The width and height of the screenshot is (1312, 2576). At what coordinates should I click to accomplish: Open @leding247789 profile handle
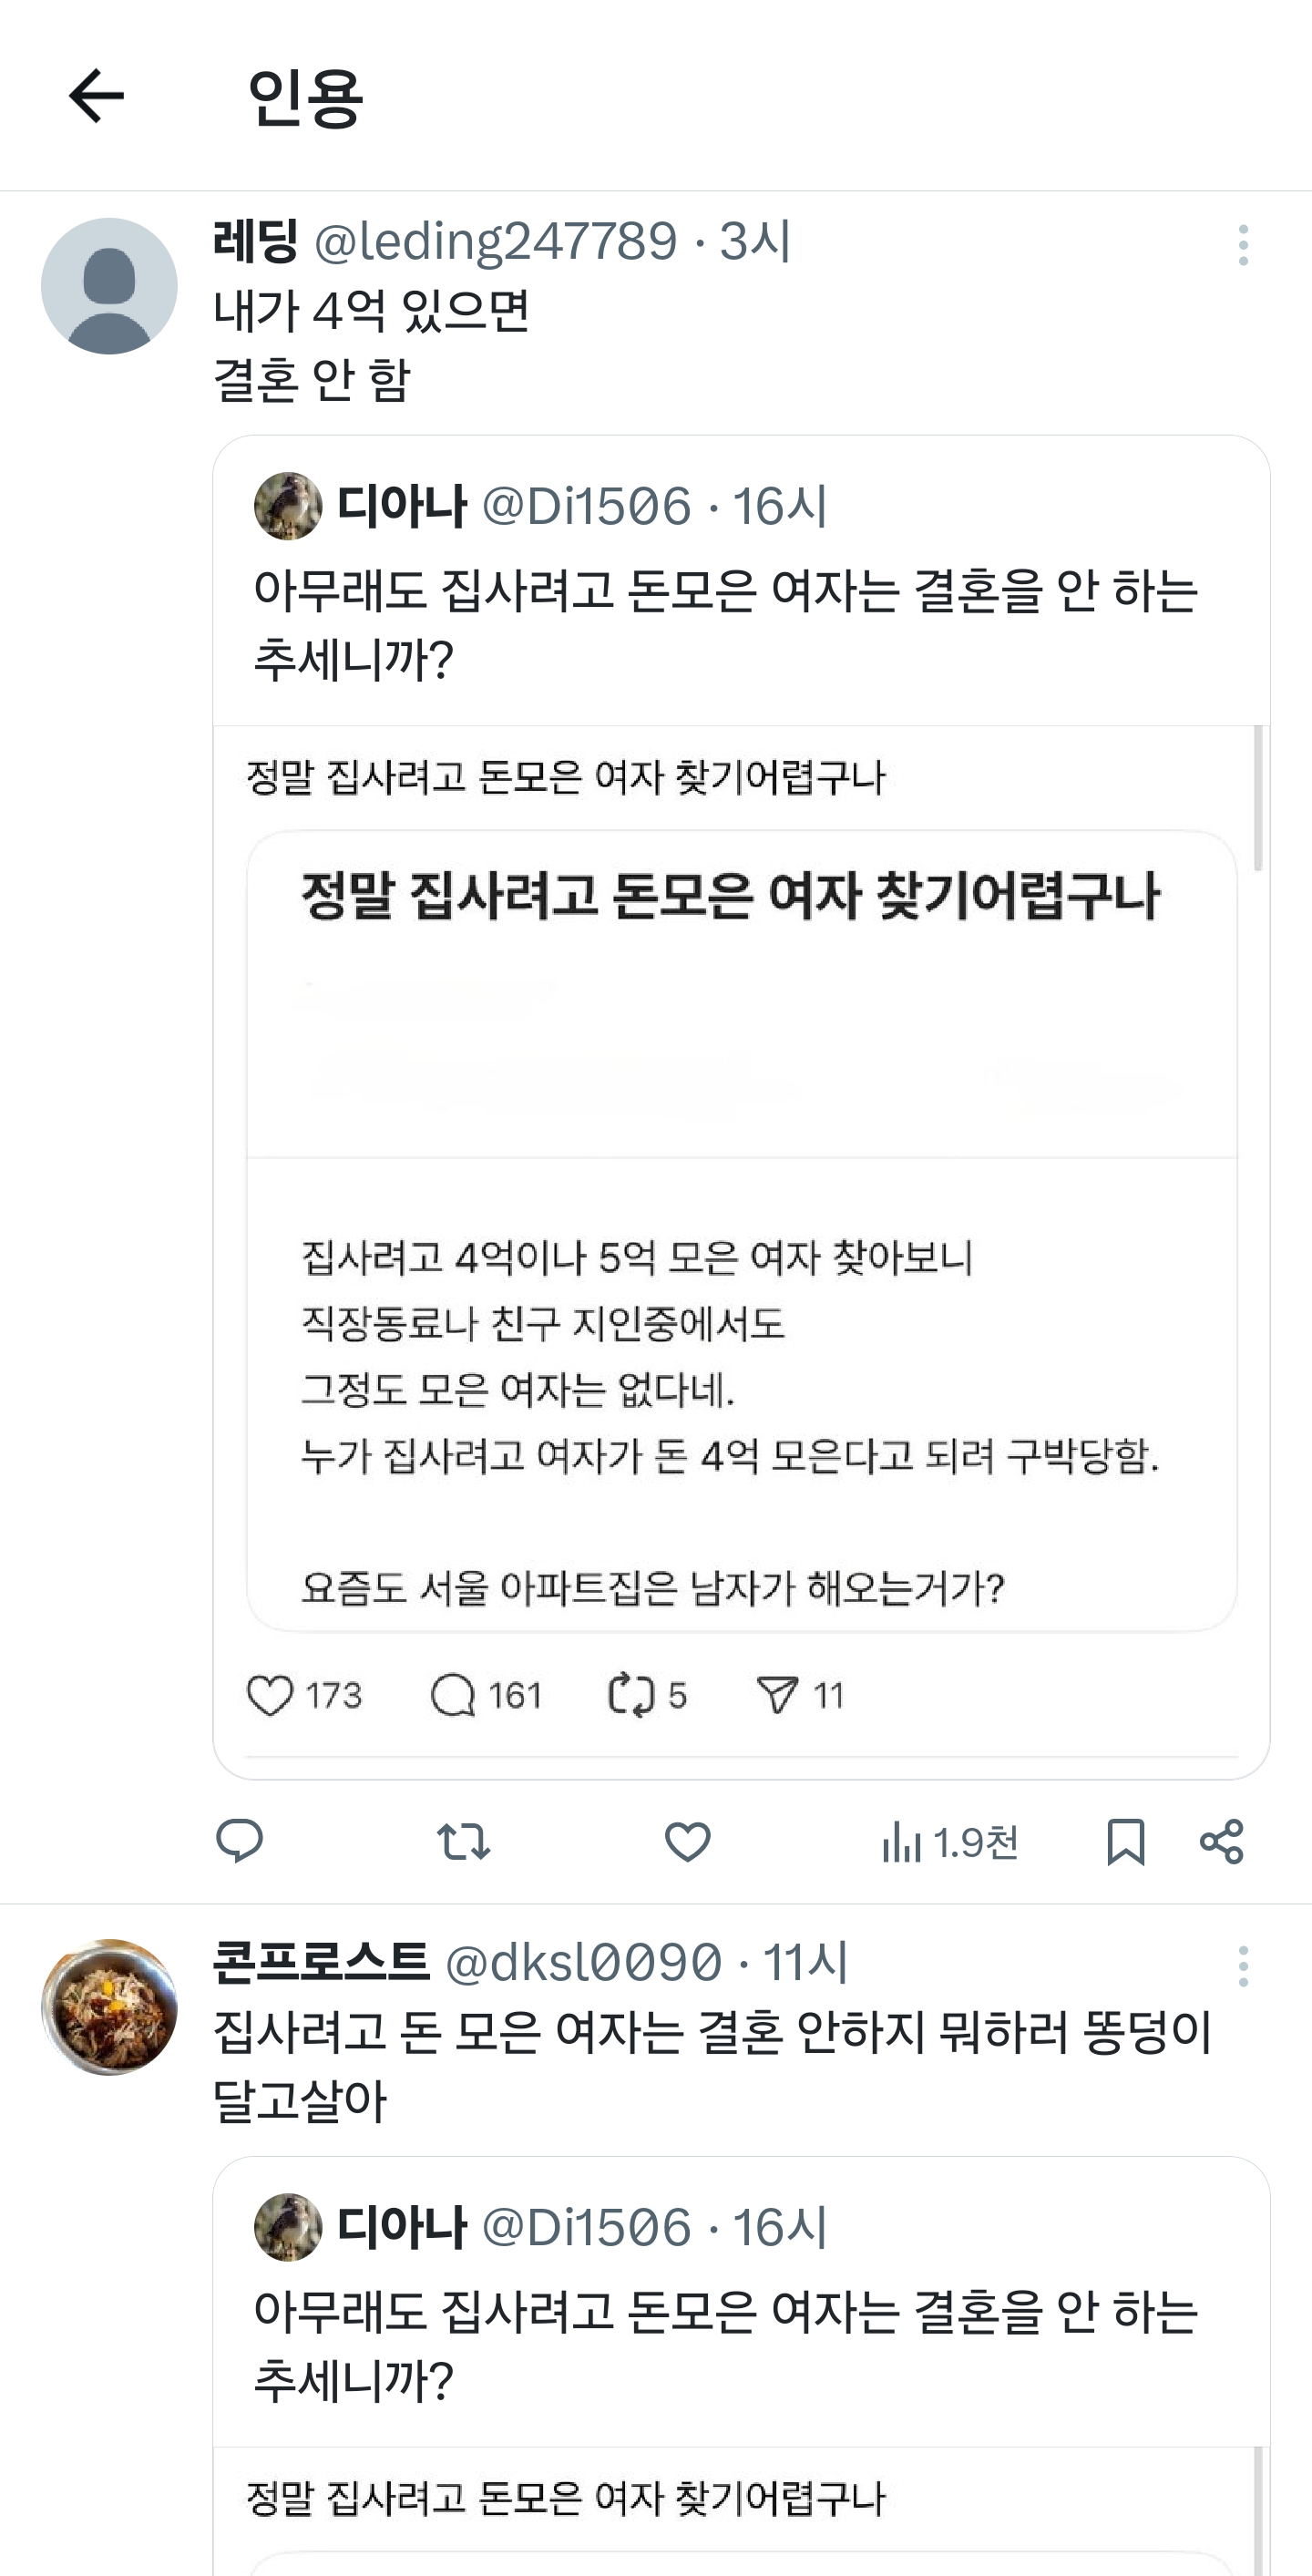click(495, 242)
